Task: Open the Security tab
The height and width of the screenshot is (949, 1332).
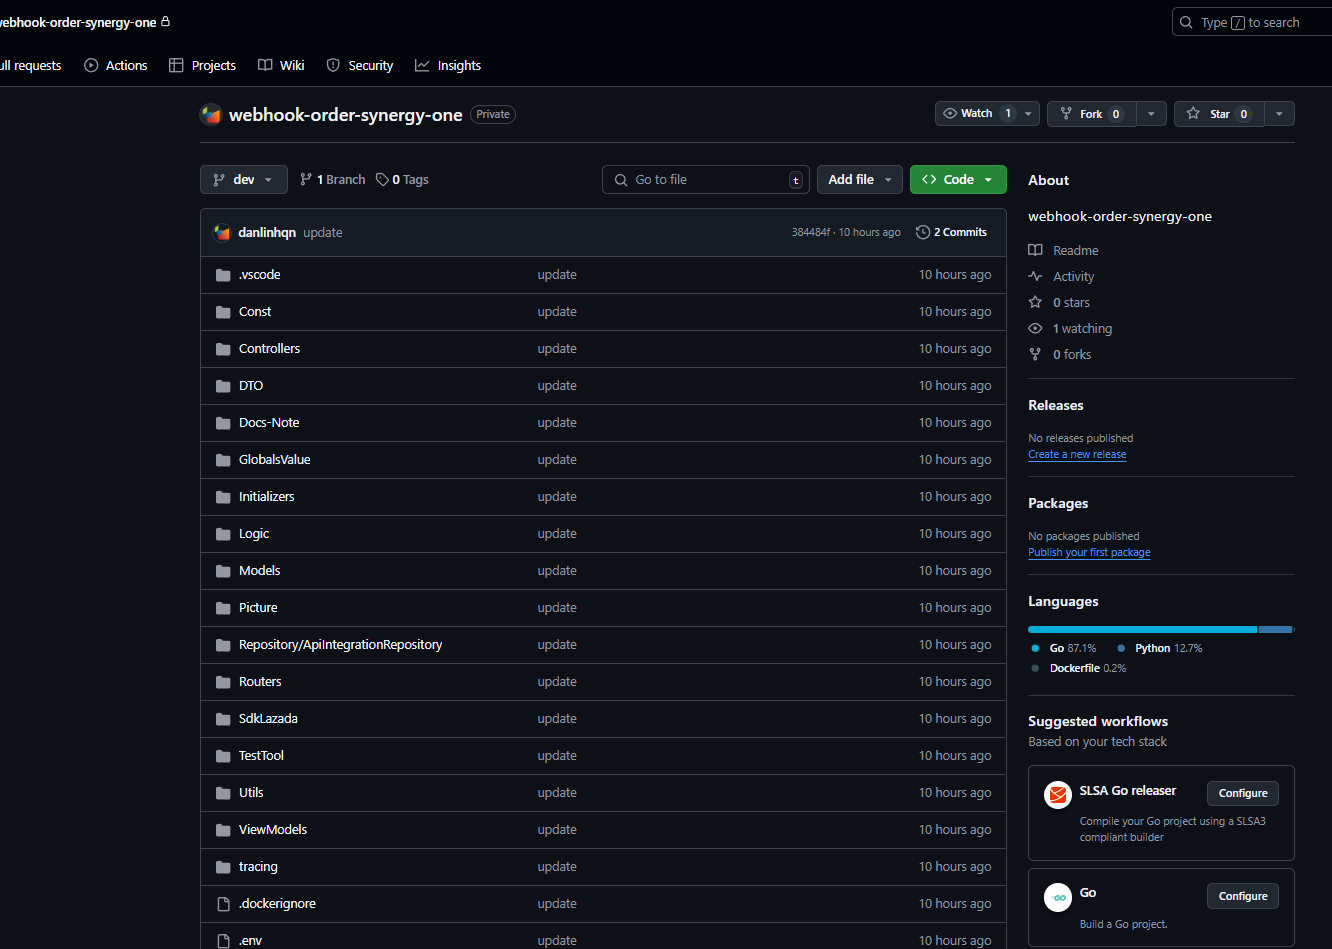Action: coord(360,65)
